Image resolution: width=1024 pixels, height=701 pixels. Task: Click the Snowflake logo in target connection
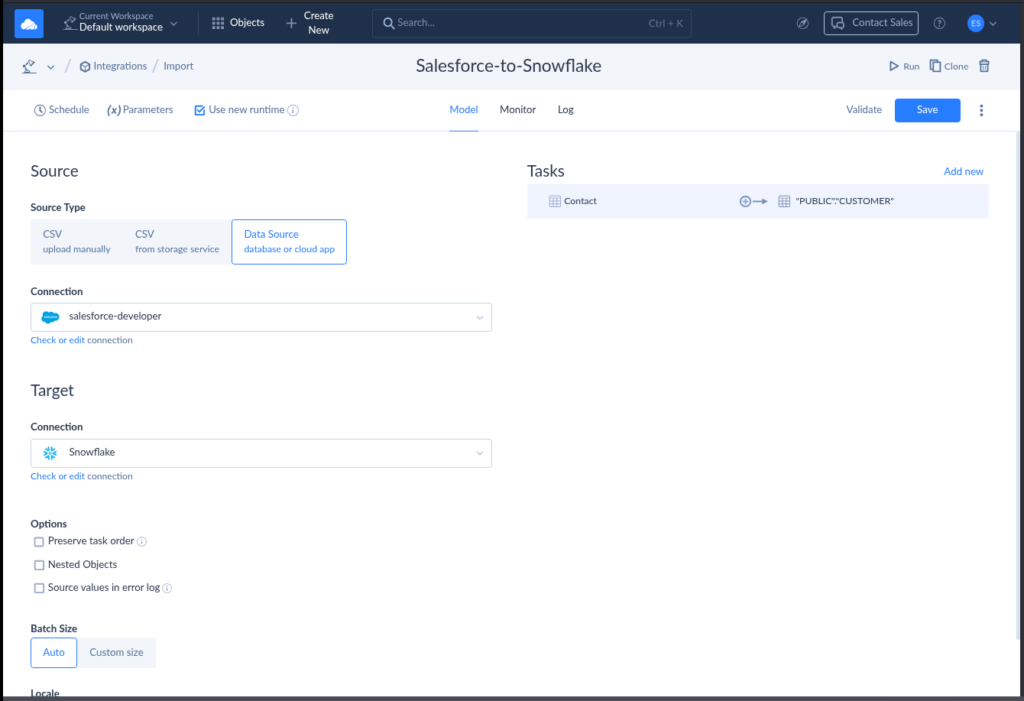pos(50,453)
